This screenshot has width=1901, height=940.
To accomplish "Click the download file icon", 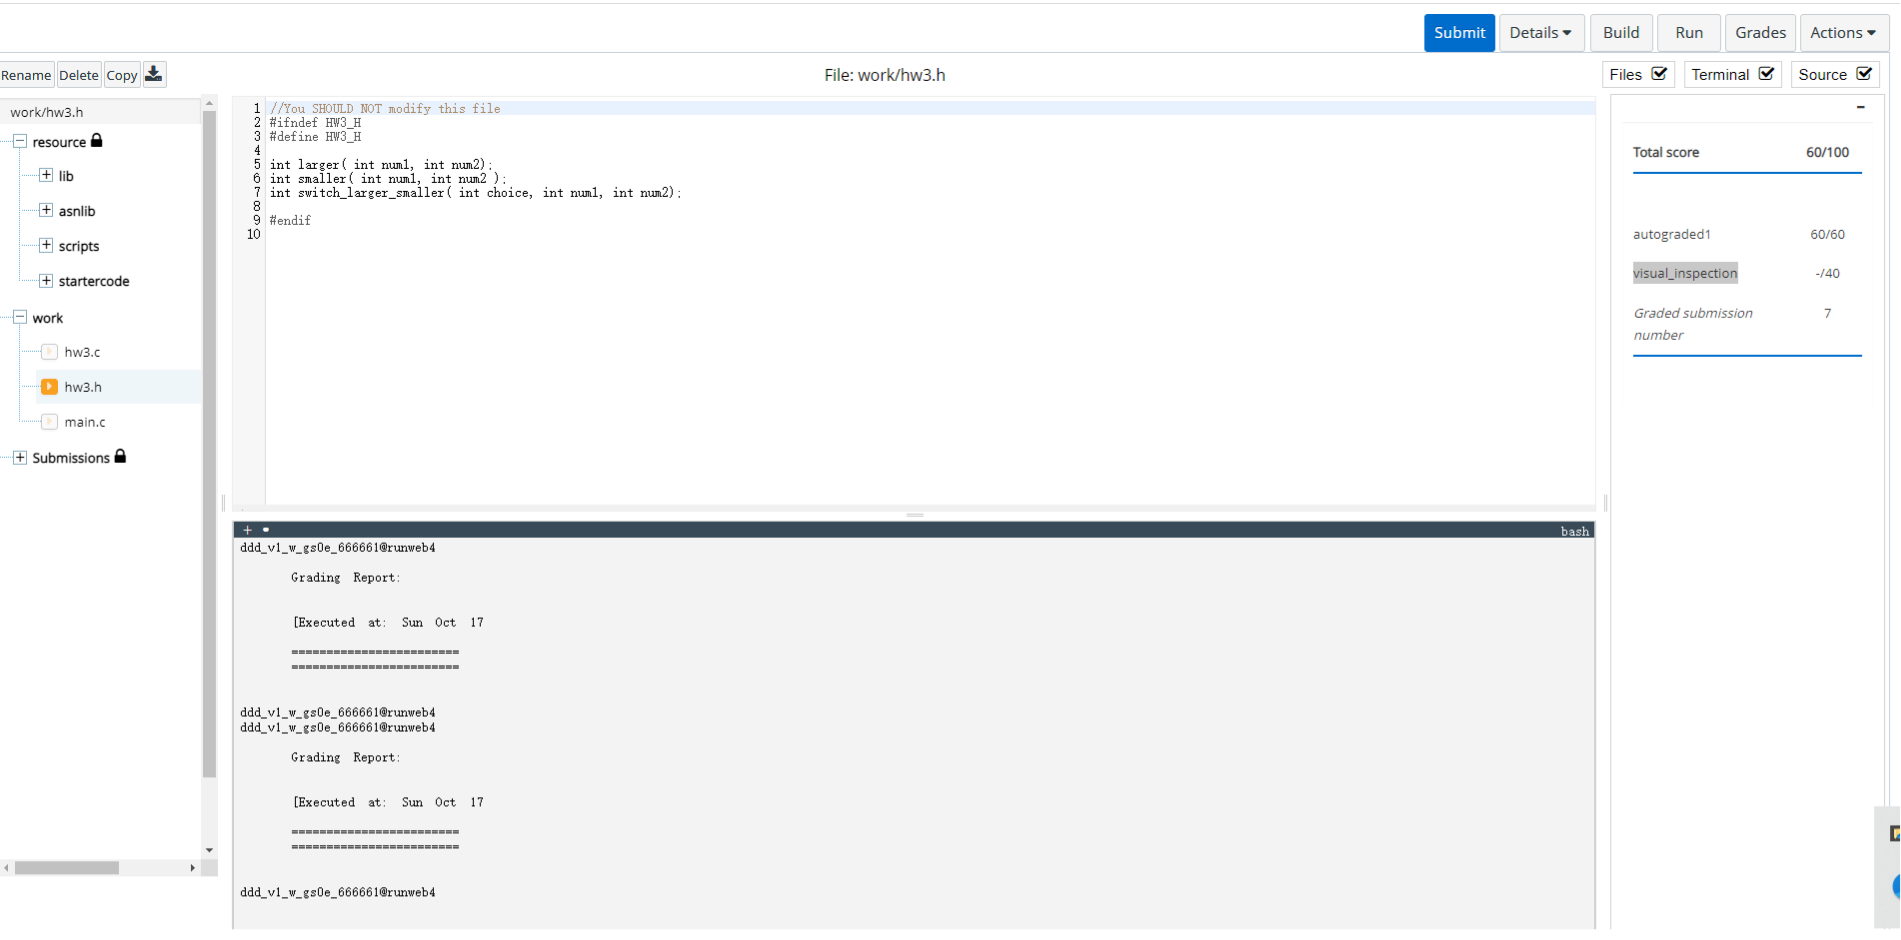I will click(154, 74).
